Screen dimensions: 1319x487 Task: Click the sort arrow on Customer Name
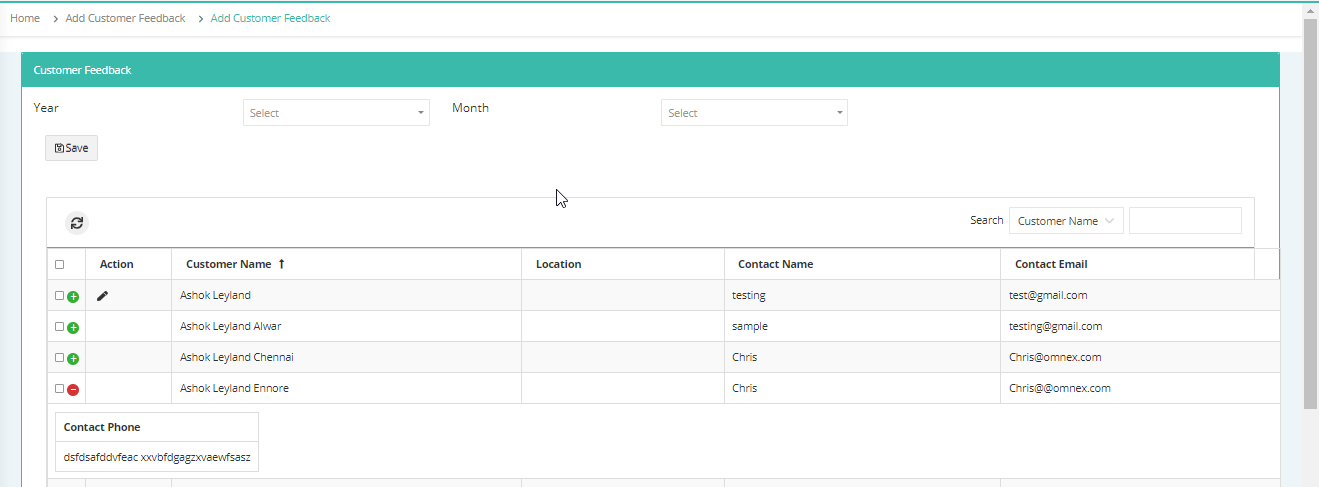pos(281,264)
